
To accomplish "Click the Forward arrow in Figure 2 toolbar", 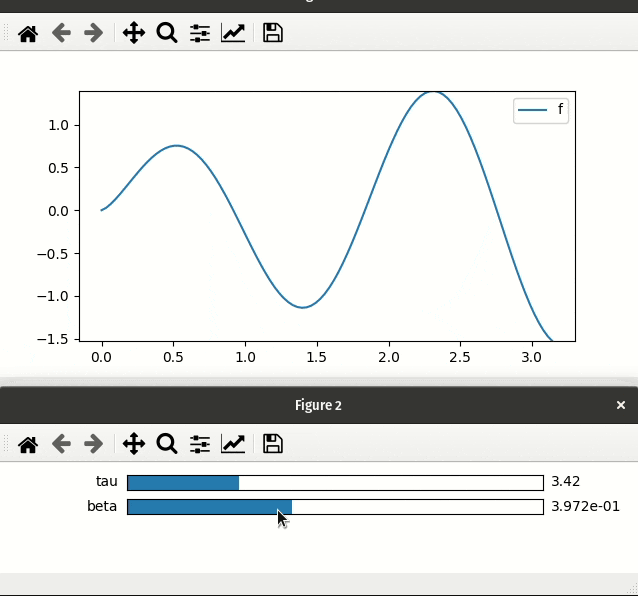I will click(x=94, y=444).
